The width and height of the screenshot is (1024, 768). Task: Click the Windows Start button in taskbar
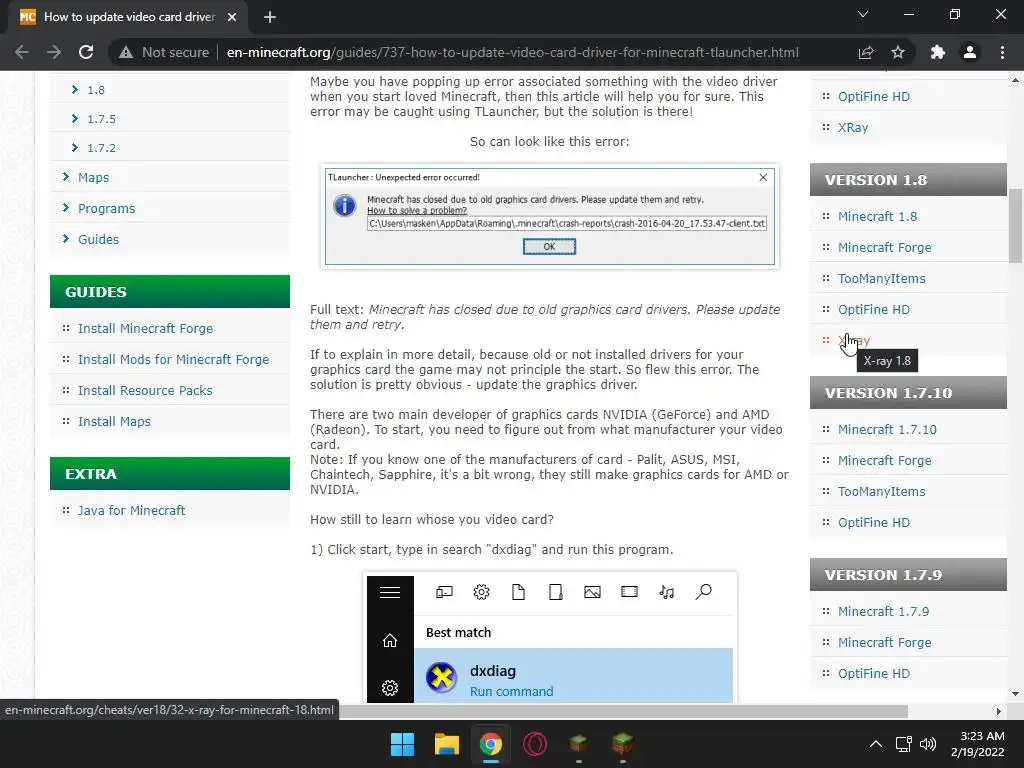tap(402, 744)
